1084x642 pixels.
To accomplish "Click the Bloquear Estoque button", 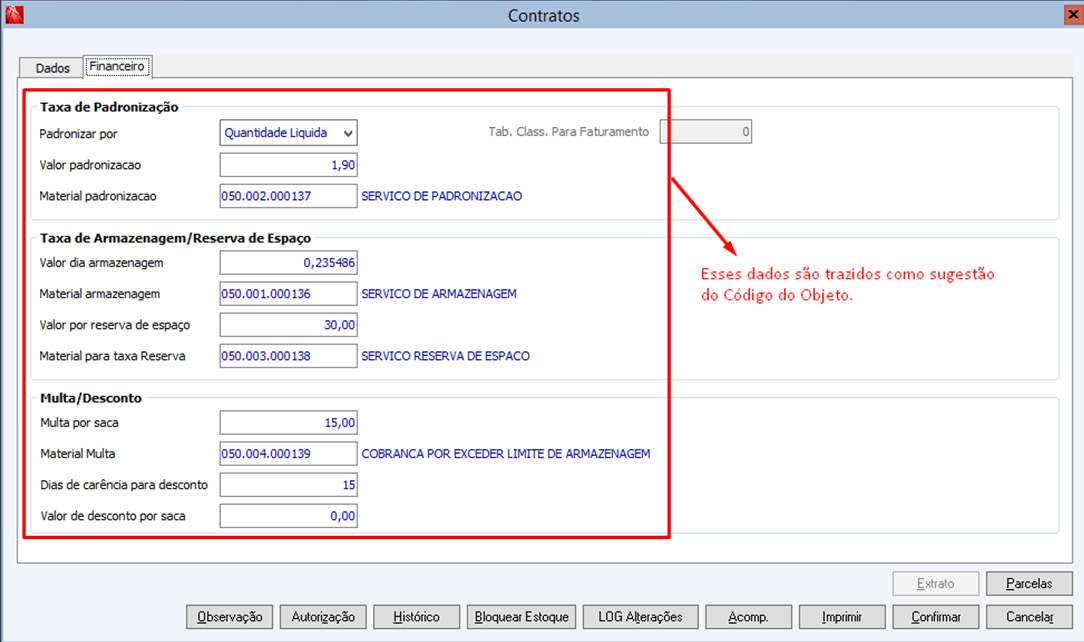I will pos(521,617).
